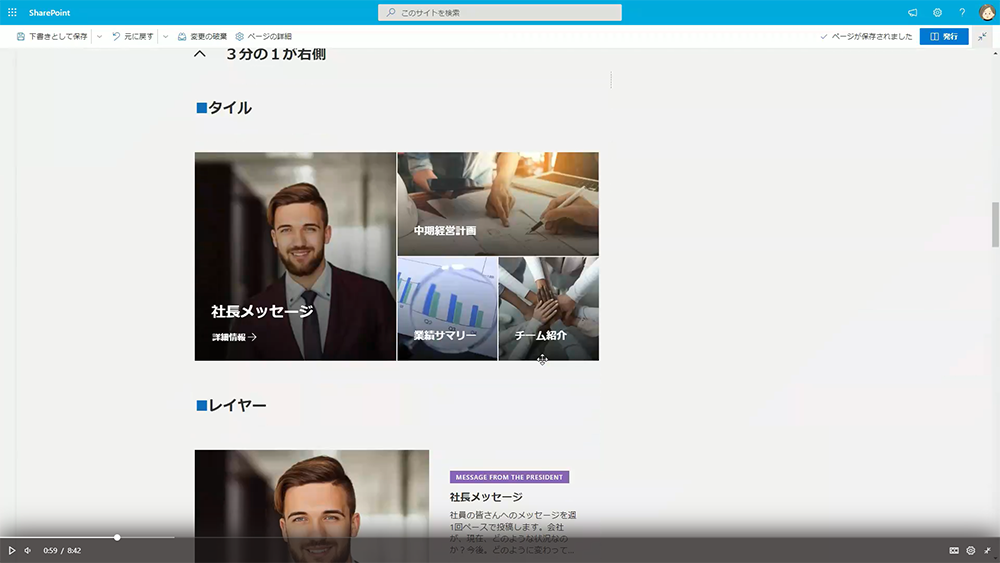Click the president photo in layer hero
This screenshot has width=1000, height=563.
[x=312, y=506]
